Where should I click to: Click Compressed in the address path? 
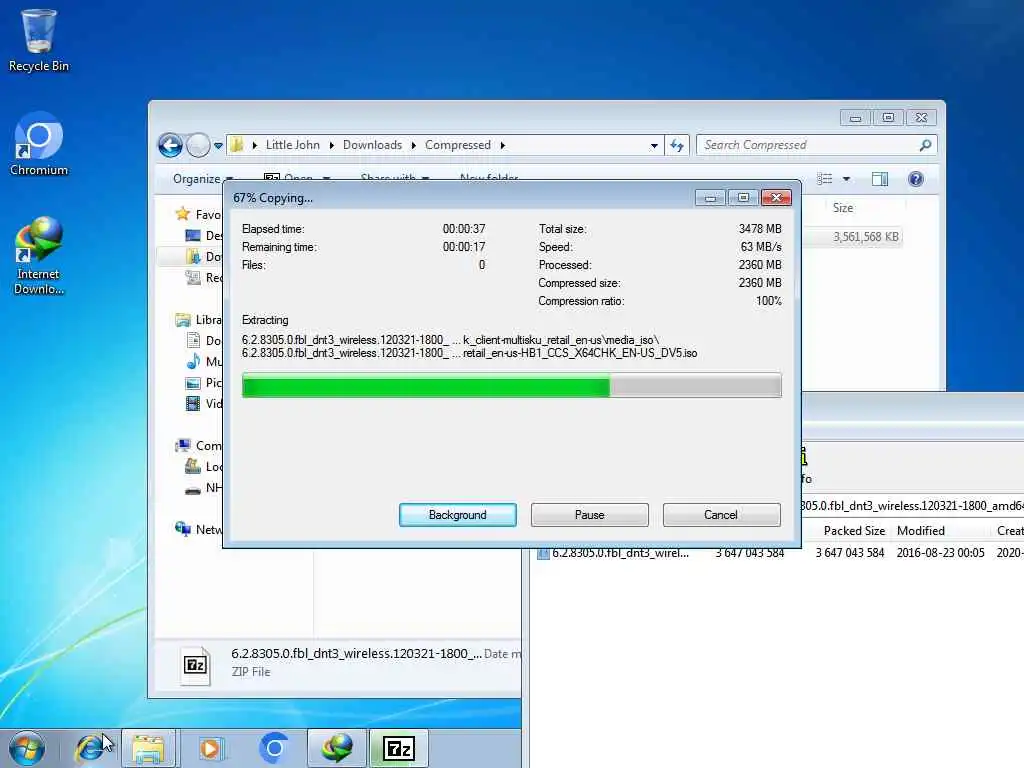(x=458, y=145)
